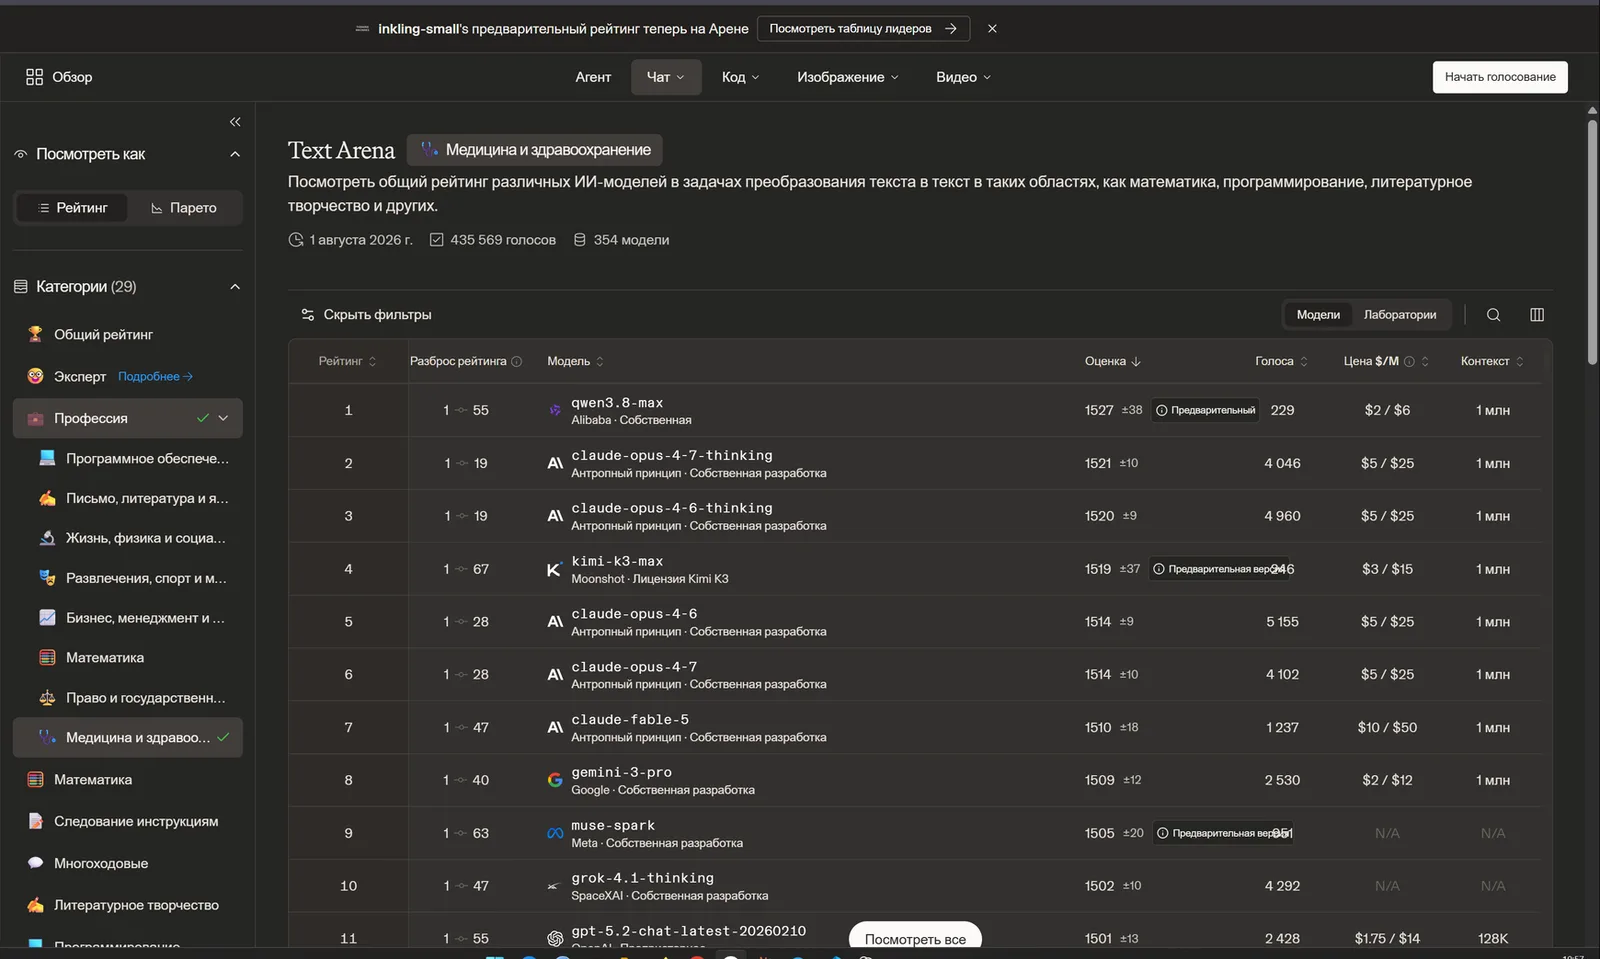The image size is (1600, 959).
Task: Switch view to Парето
Action: [184, 208]
